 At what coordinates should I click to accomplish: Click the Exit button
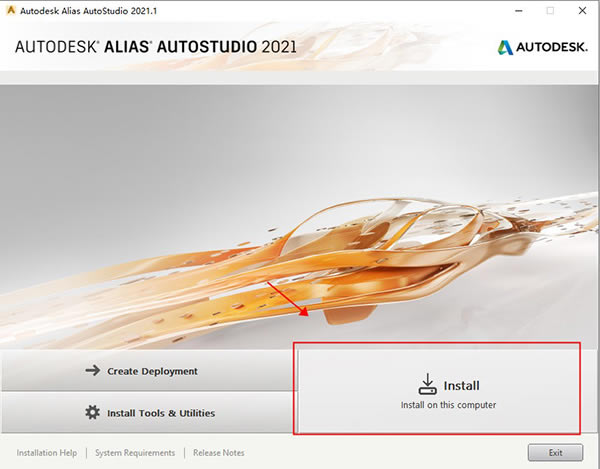point(555,453)
